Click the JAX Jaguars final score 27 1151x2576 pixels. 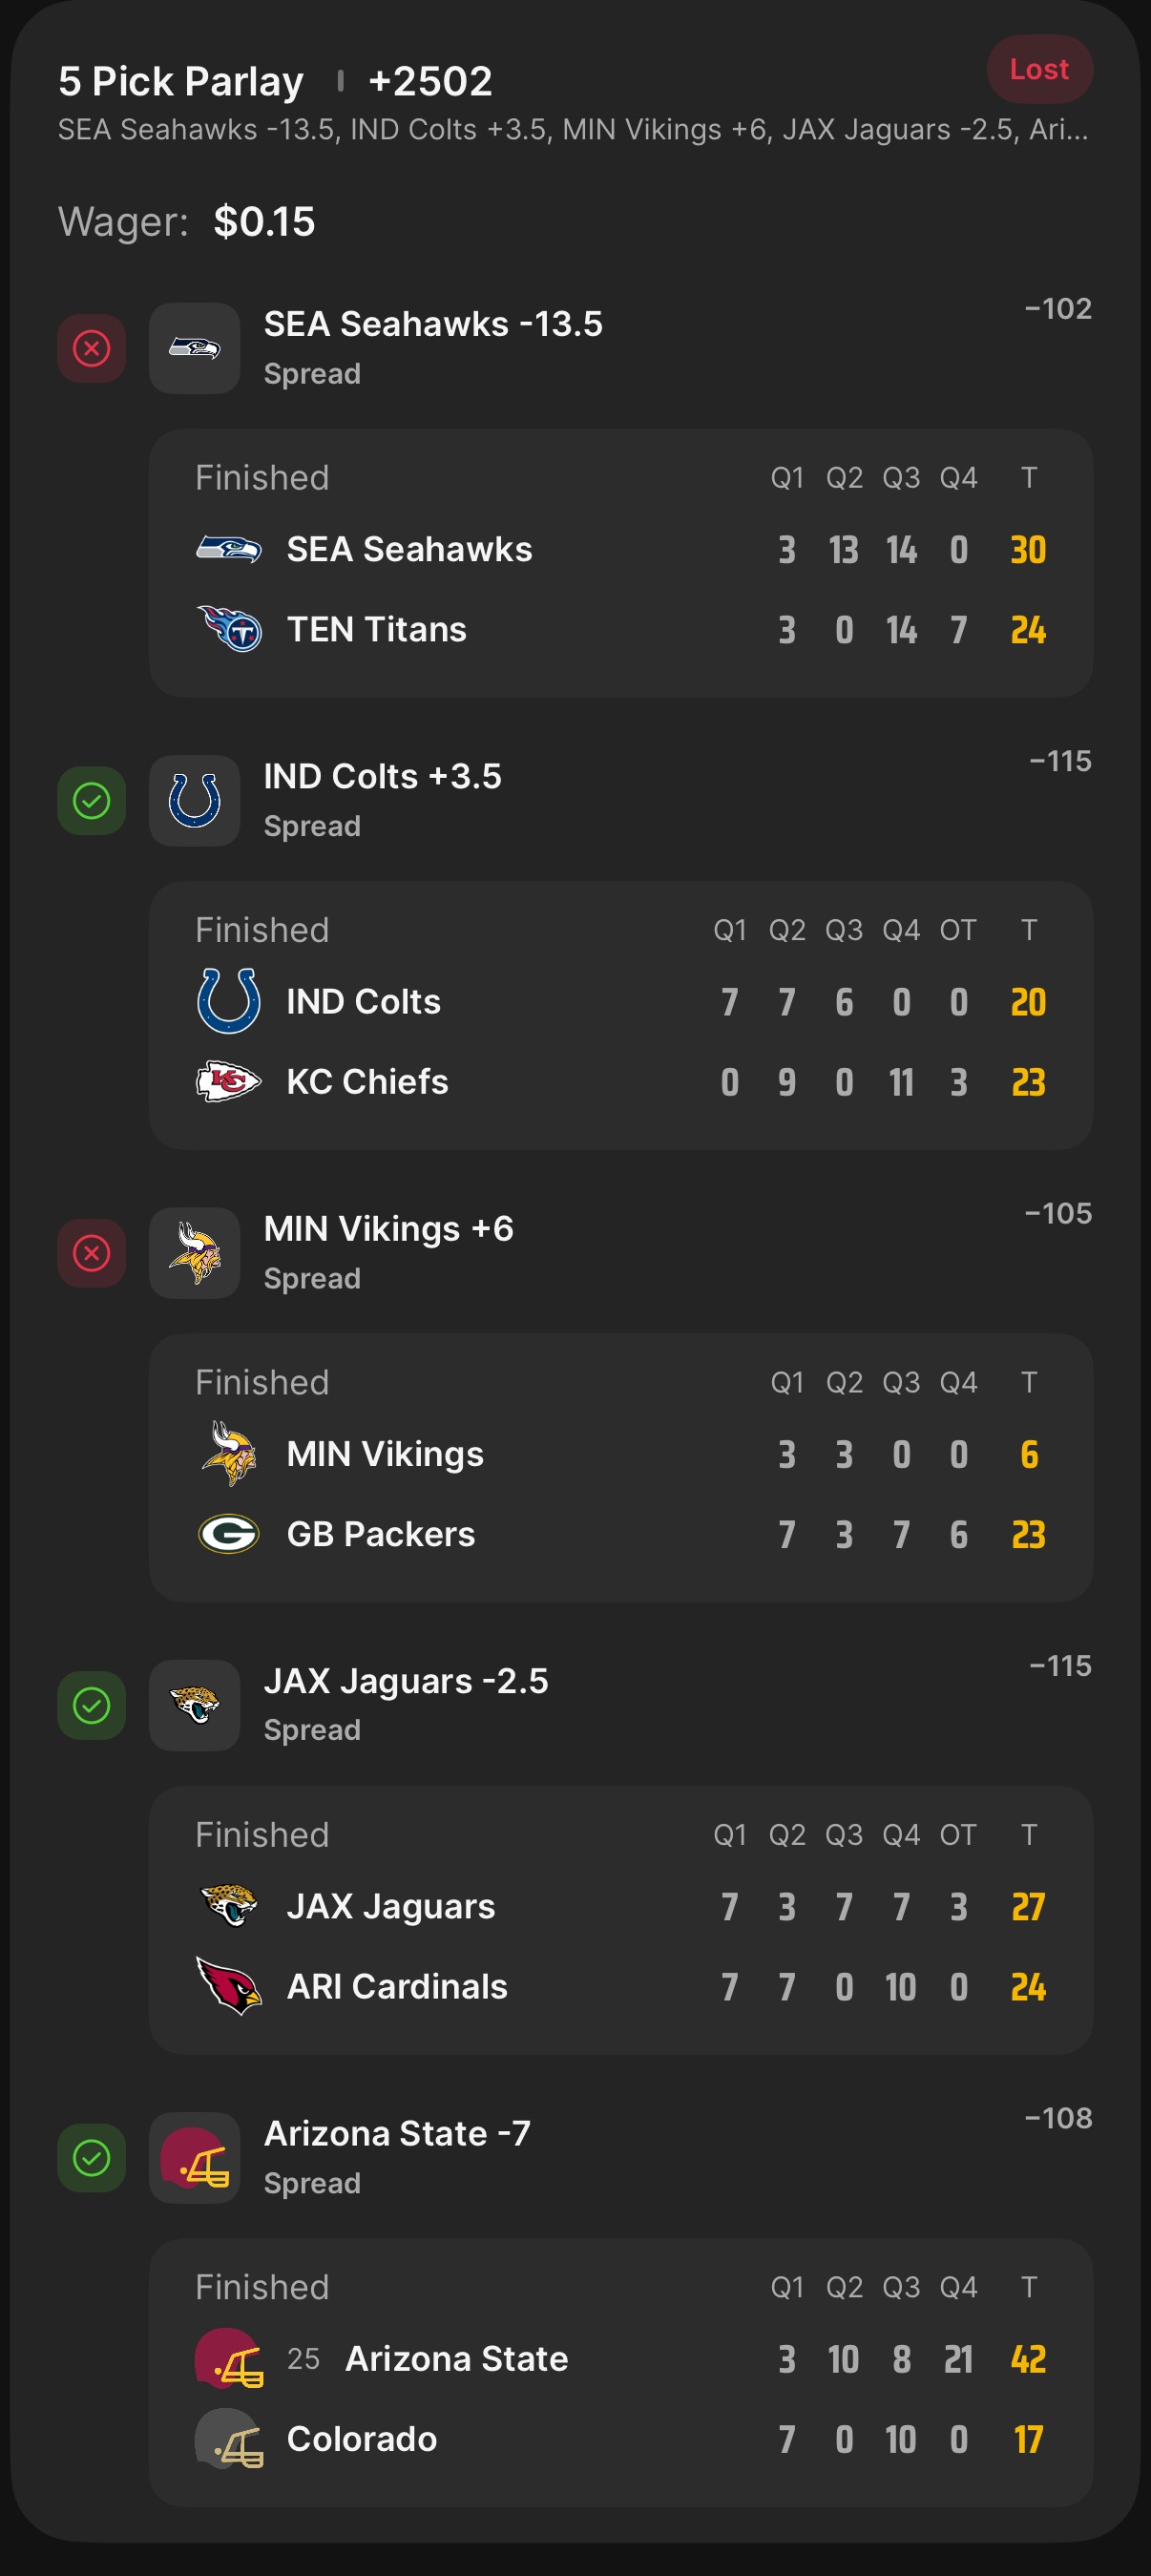pyautogui.click(x=1028, y=1907)
